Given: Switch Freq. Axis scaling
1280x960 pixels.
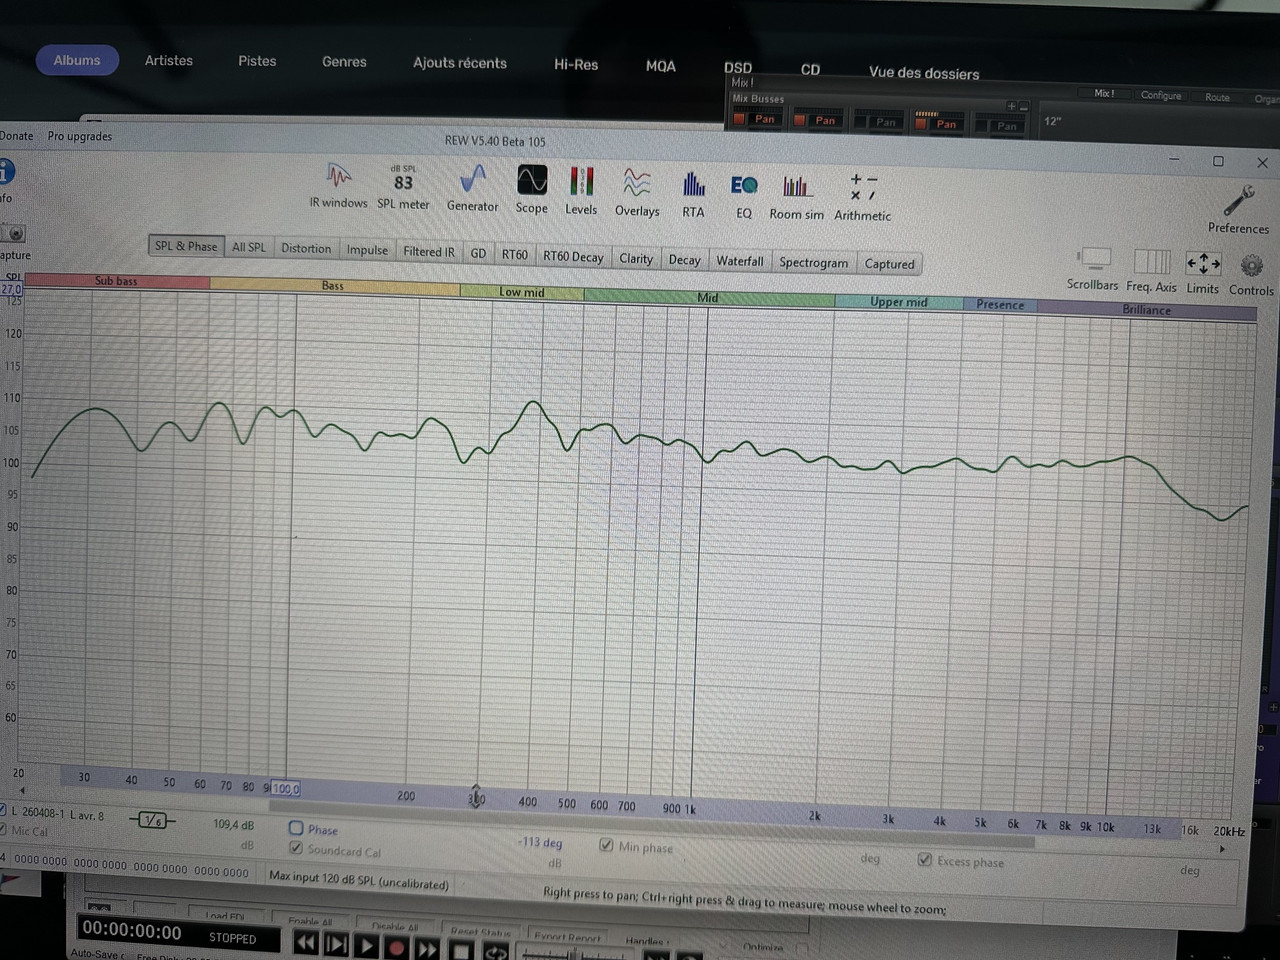Looking at the screenshot, I should click(1151, 271).
